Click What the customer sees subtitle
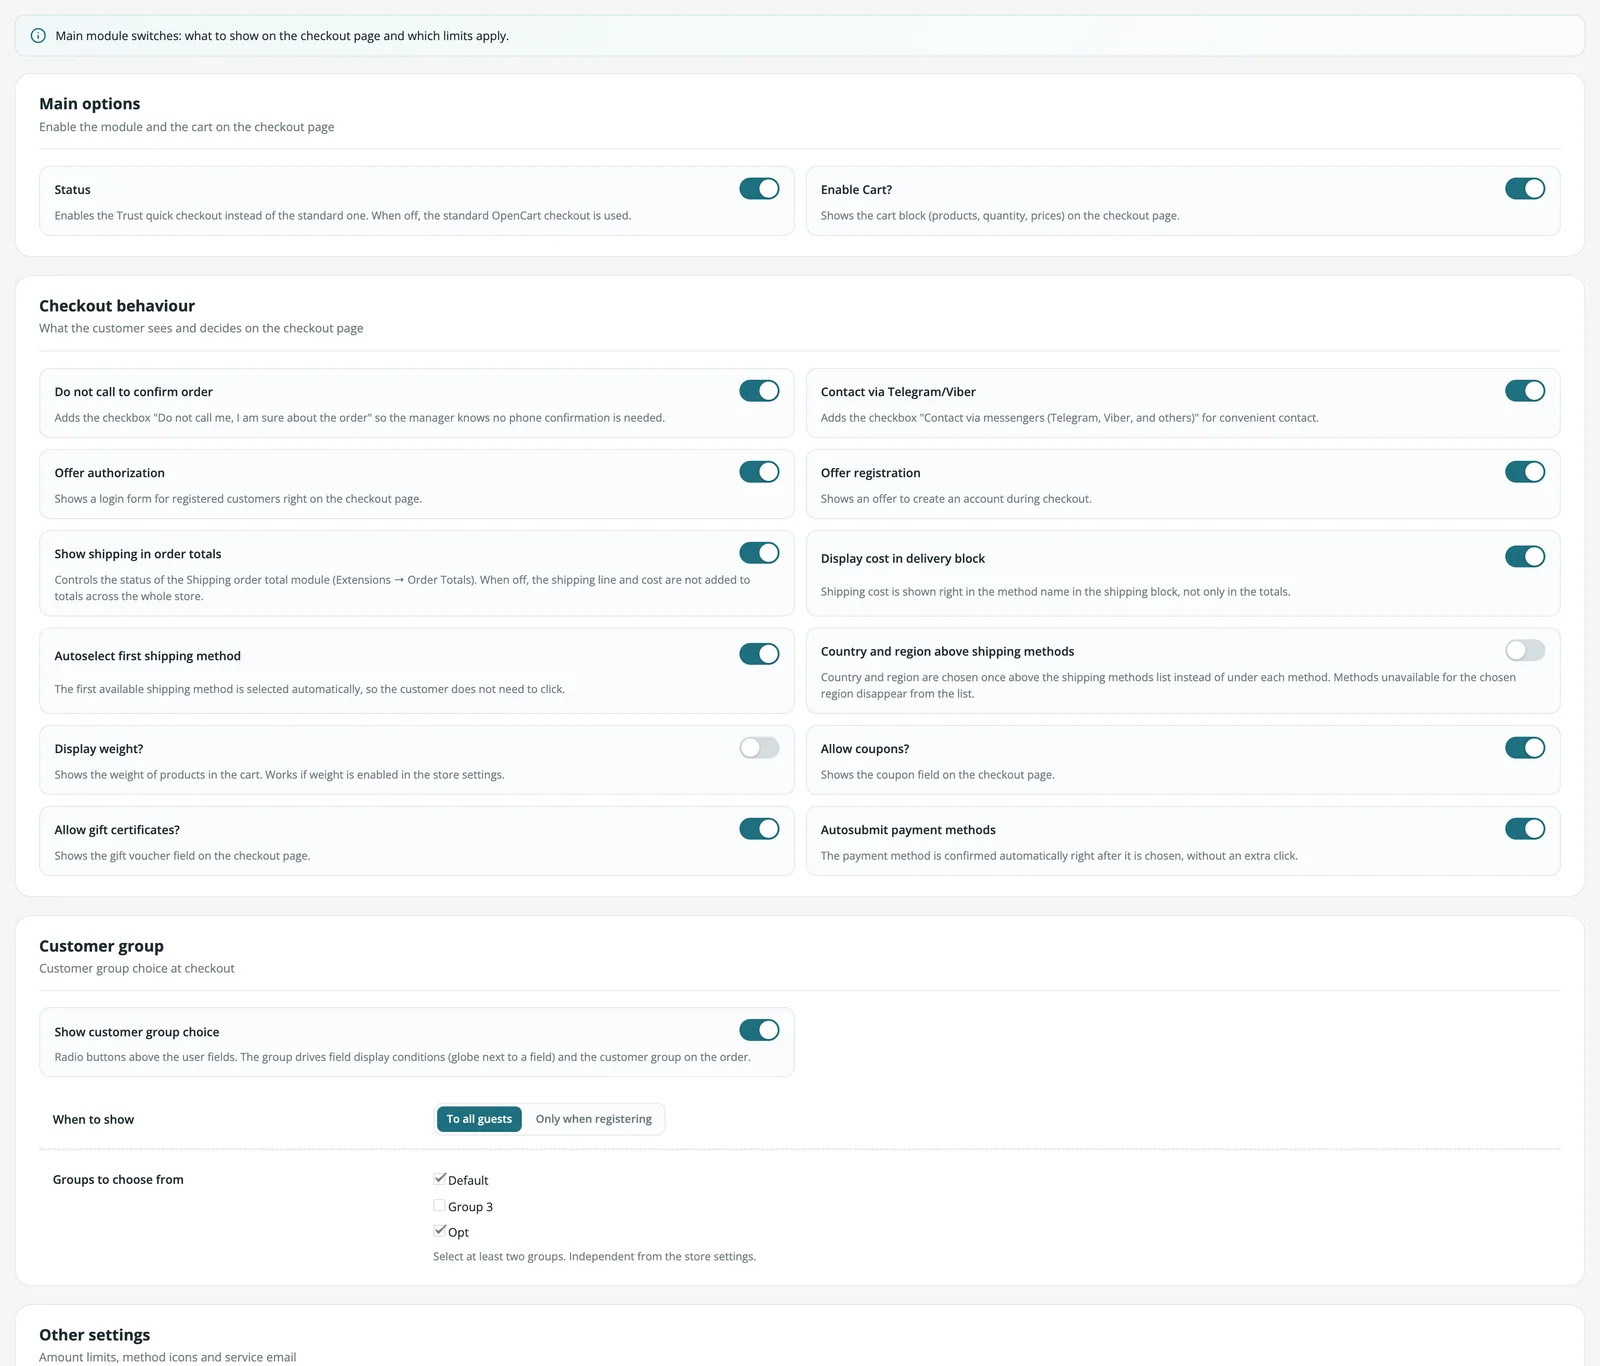Viewport: 1600px width, 1366px height. pyautogui.click(x=201, y=328)
